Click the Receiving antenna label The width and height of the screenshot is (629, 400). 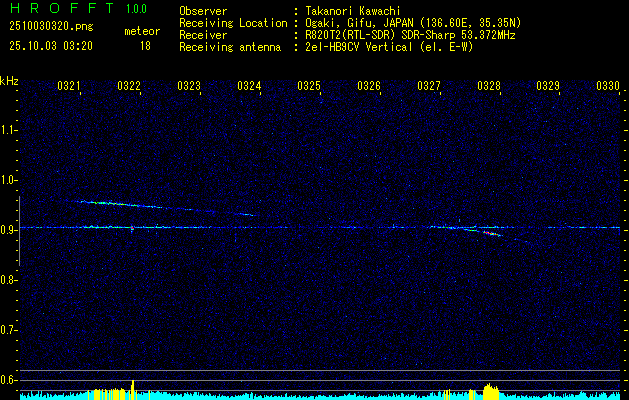230,47
